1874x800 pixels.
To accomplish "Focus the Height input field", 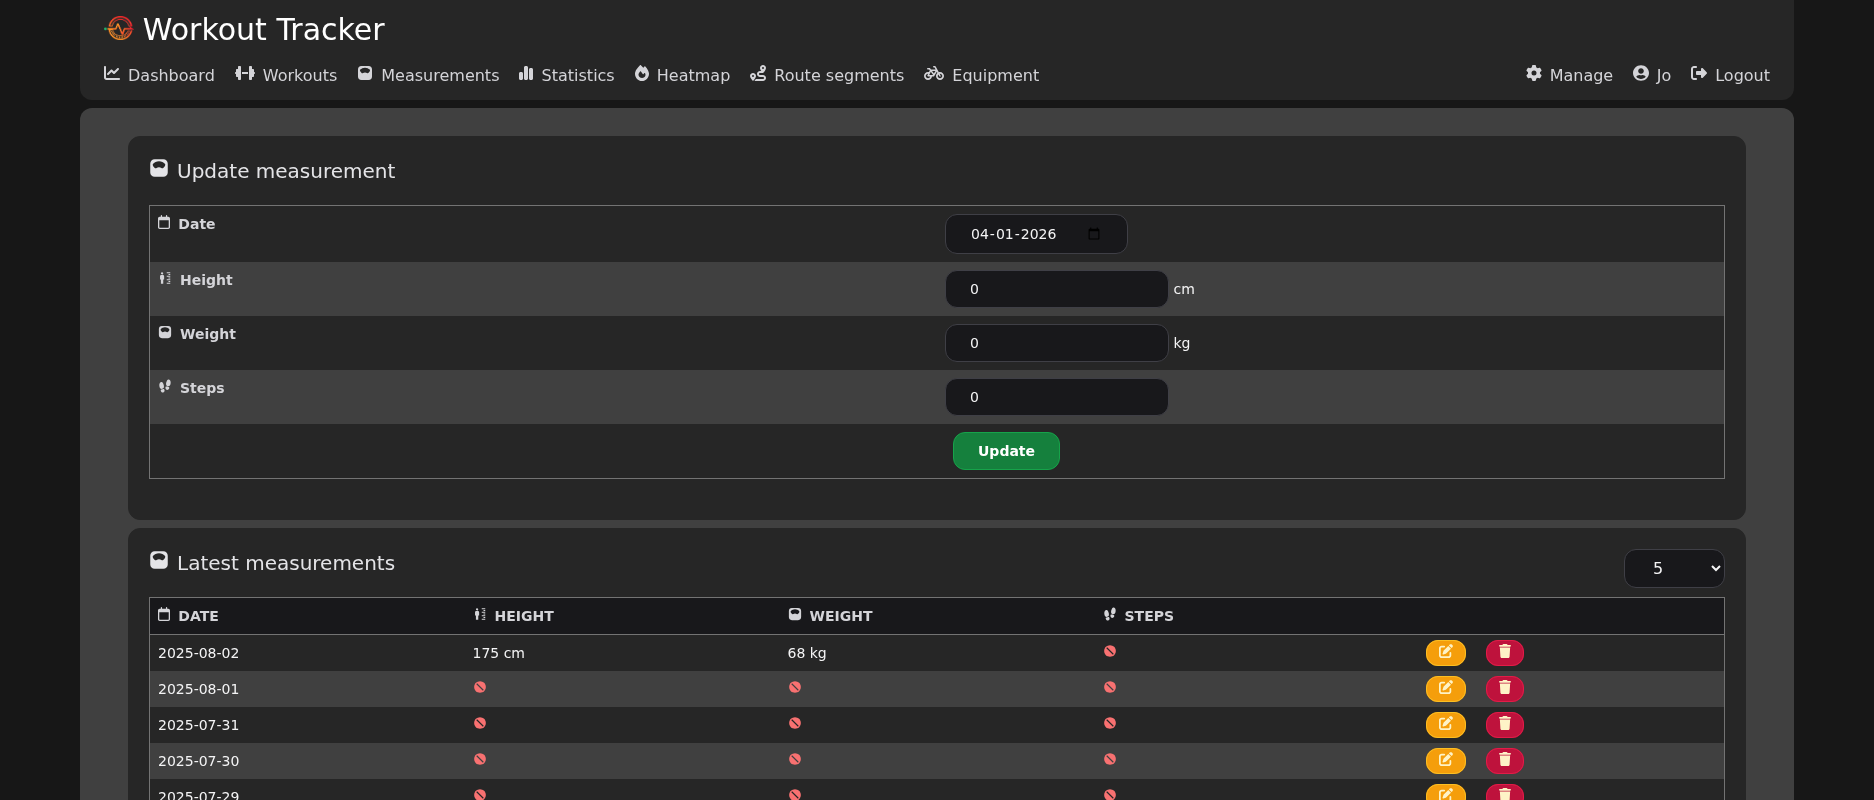I will (x=1056, y=289).
